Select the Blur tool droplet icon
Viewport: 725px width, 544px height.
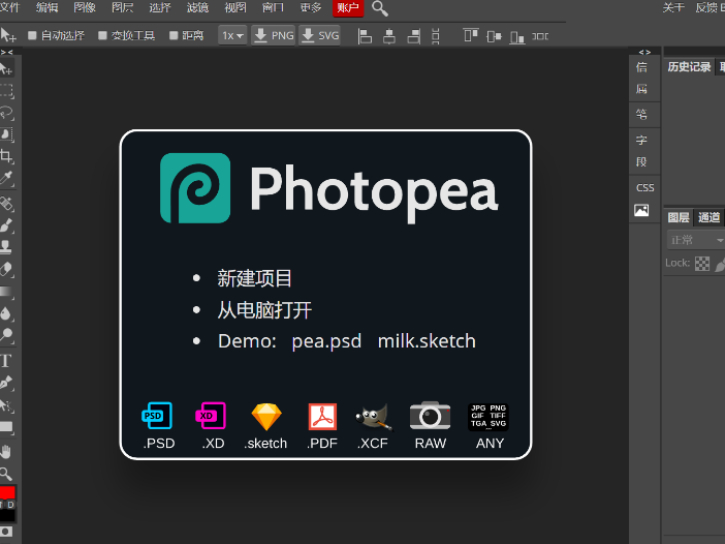coord(6,313)
